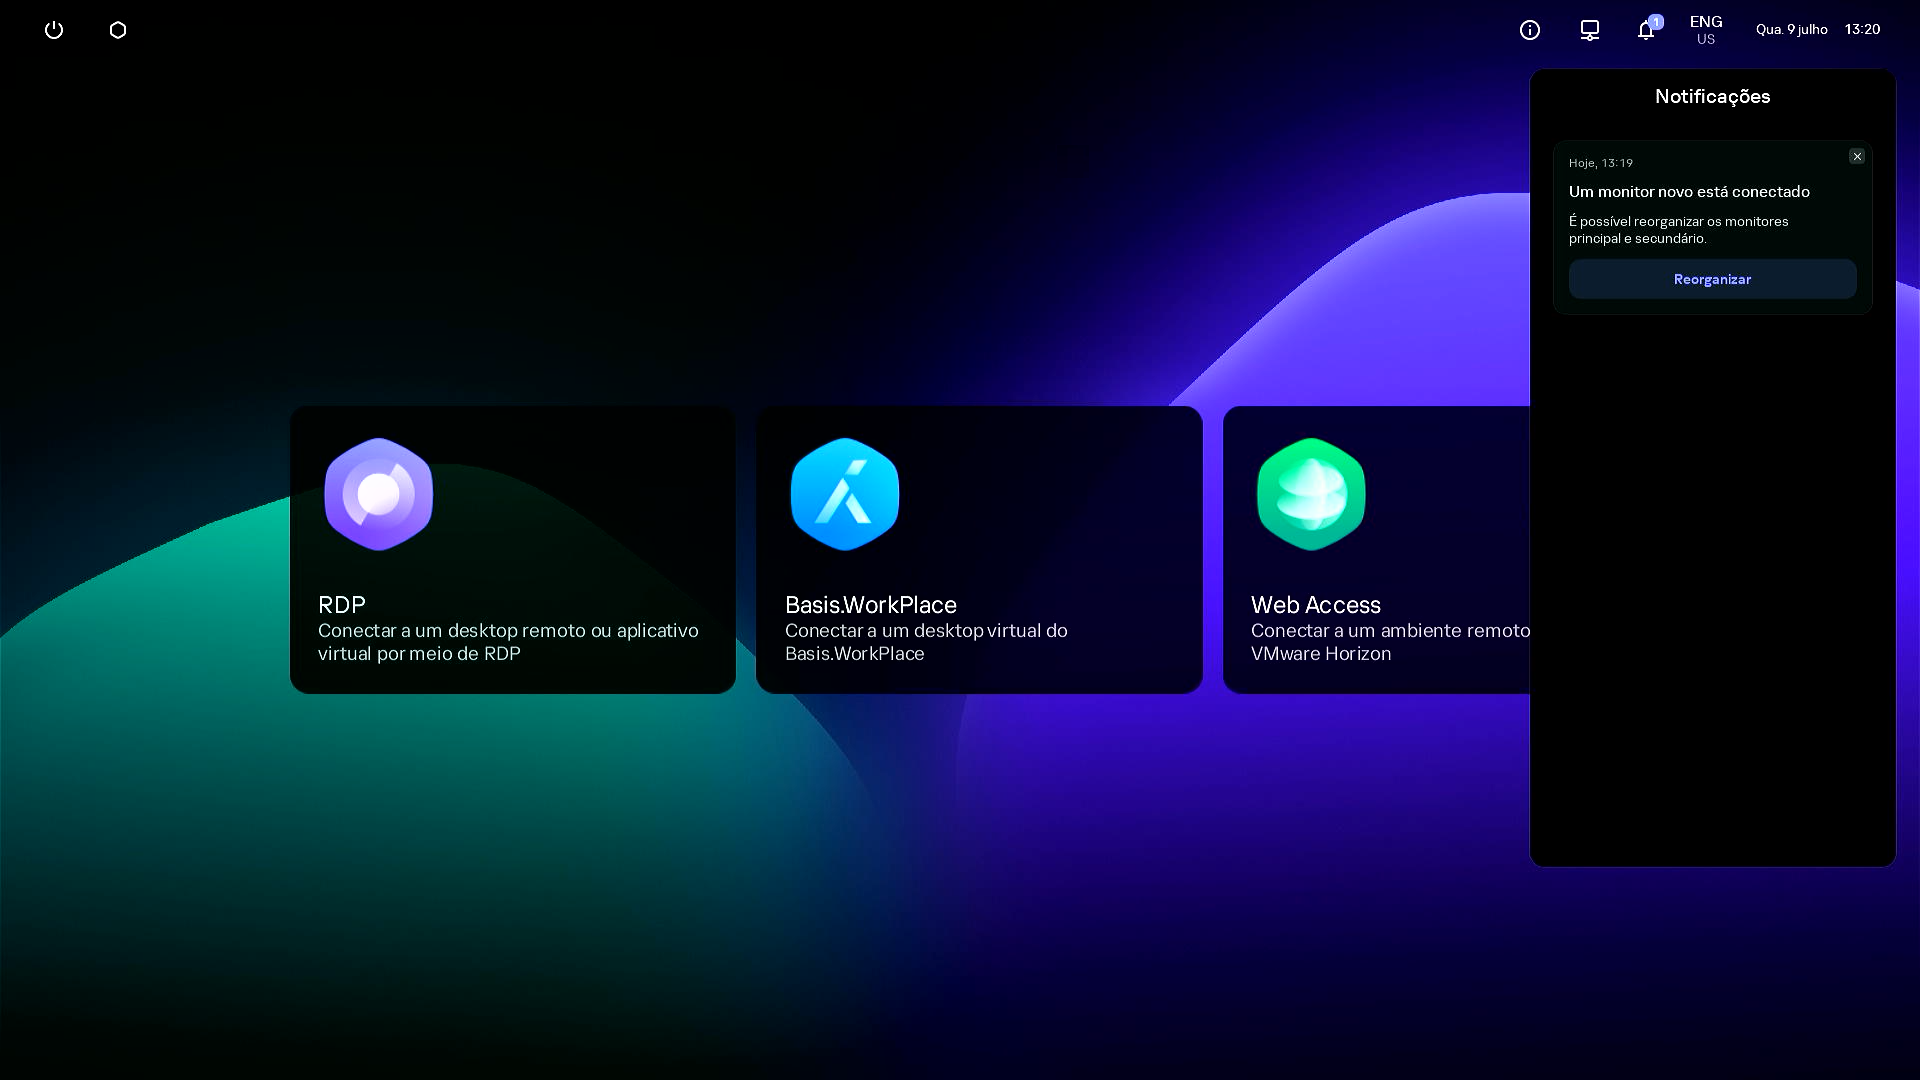Select the Basis.WorkPlace card title

pos(870,605)
